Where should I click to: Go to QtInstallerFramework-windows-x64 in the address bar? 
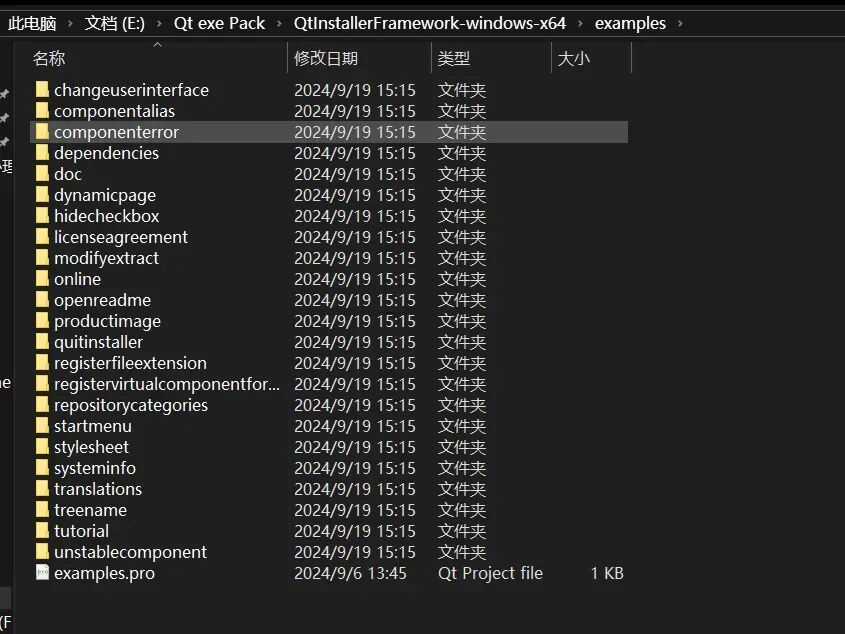pyautogui.click(x=430, y=24)
